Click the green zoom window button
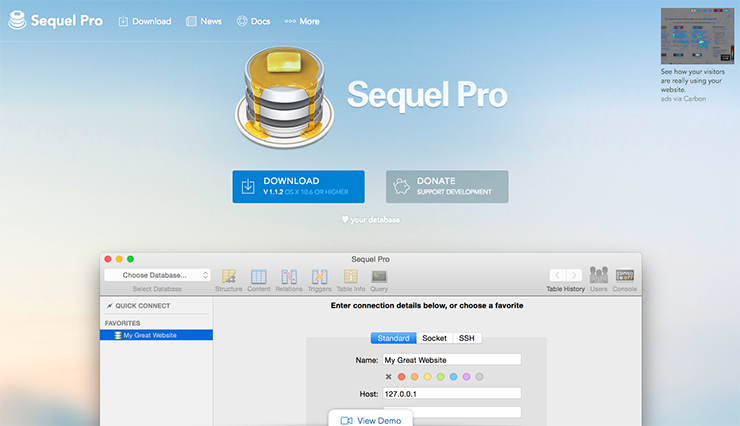 pyautogui.click(x=130, y=259)
